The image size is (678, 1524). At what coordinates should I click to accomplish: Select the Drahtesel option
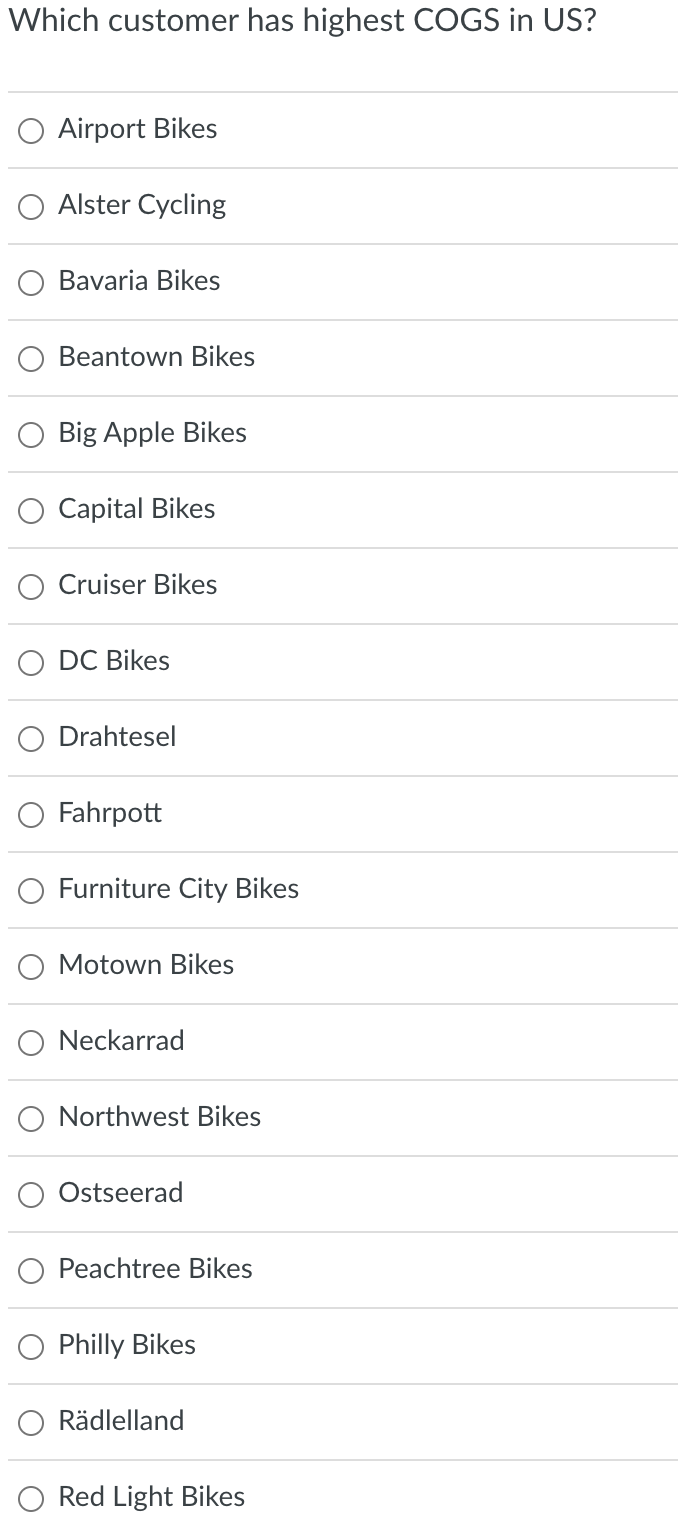[x=30, y=739]
